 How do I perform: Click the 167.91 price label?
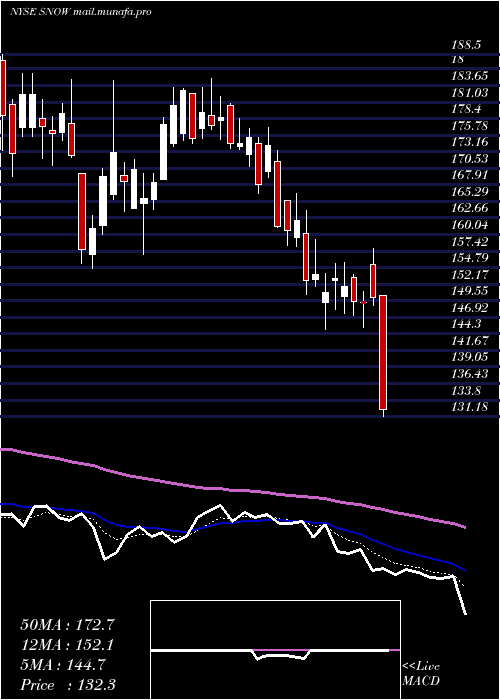click(470, 175)
